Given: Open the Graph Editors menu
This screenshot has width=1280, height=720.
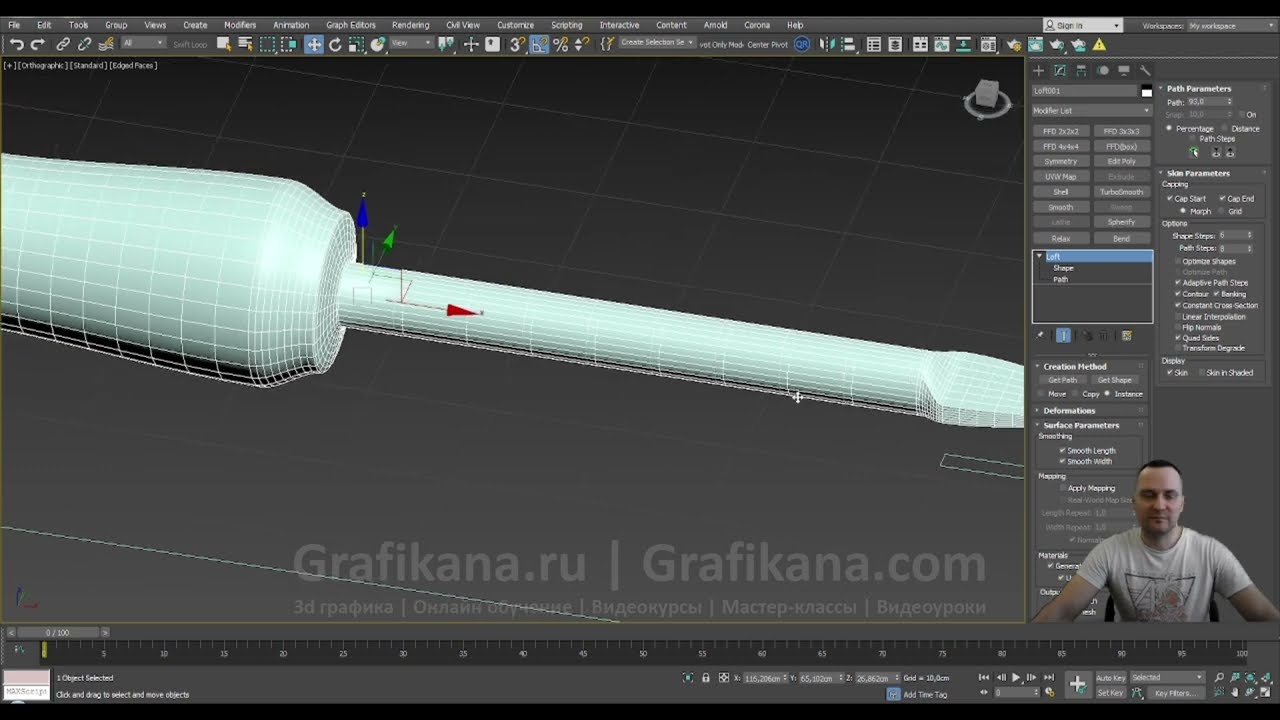Looking at the screenshot, I should coord(350,25).
